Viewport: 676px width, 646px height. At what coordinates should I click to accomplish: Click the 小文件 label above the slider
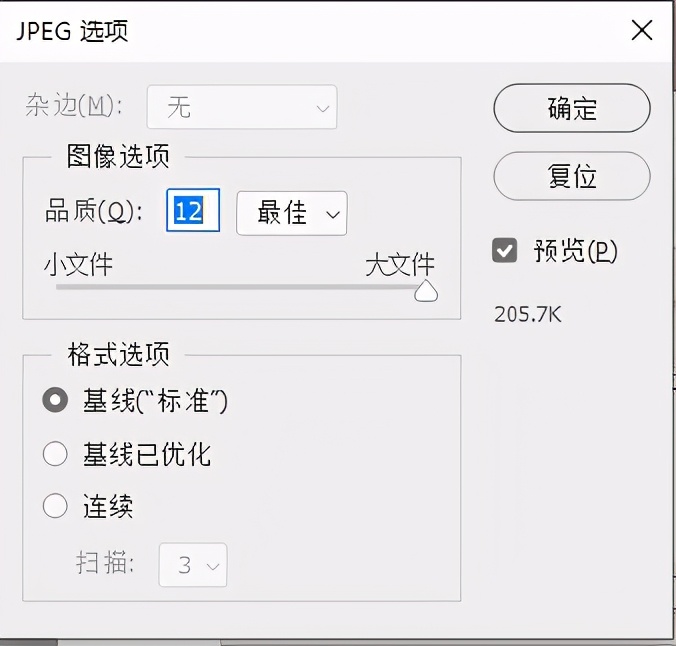(x=78, y=264)
